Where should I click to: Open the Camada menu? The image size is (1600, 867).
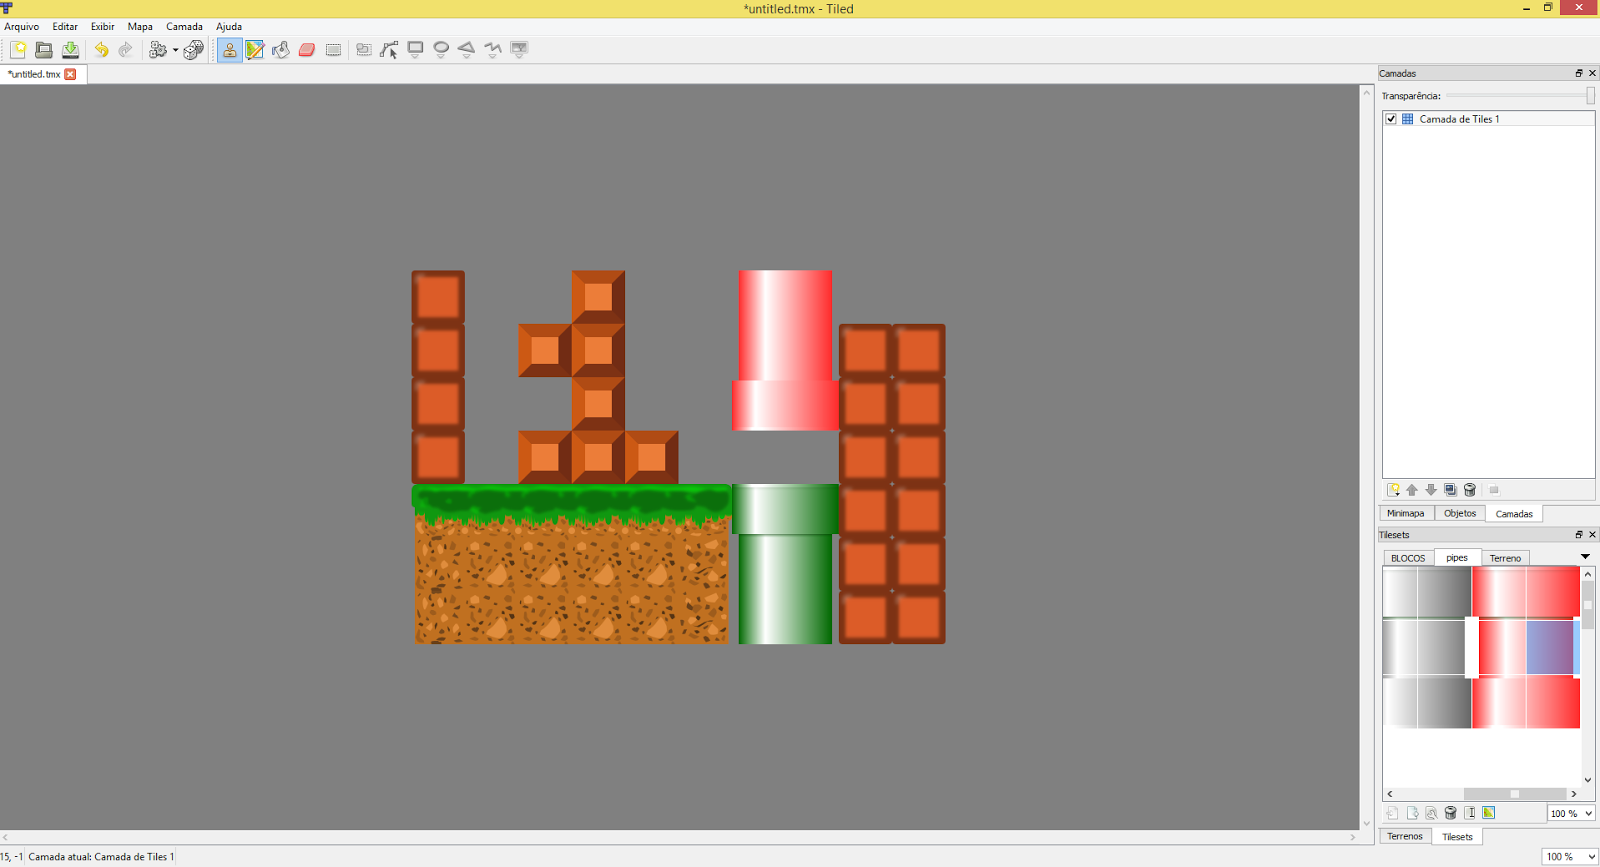click(184, 27)
